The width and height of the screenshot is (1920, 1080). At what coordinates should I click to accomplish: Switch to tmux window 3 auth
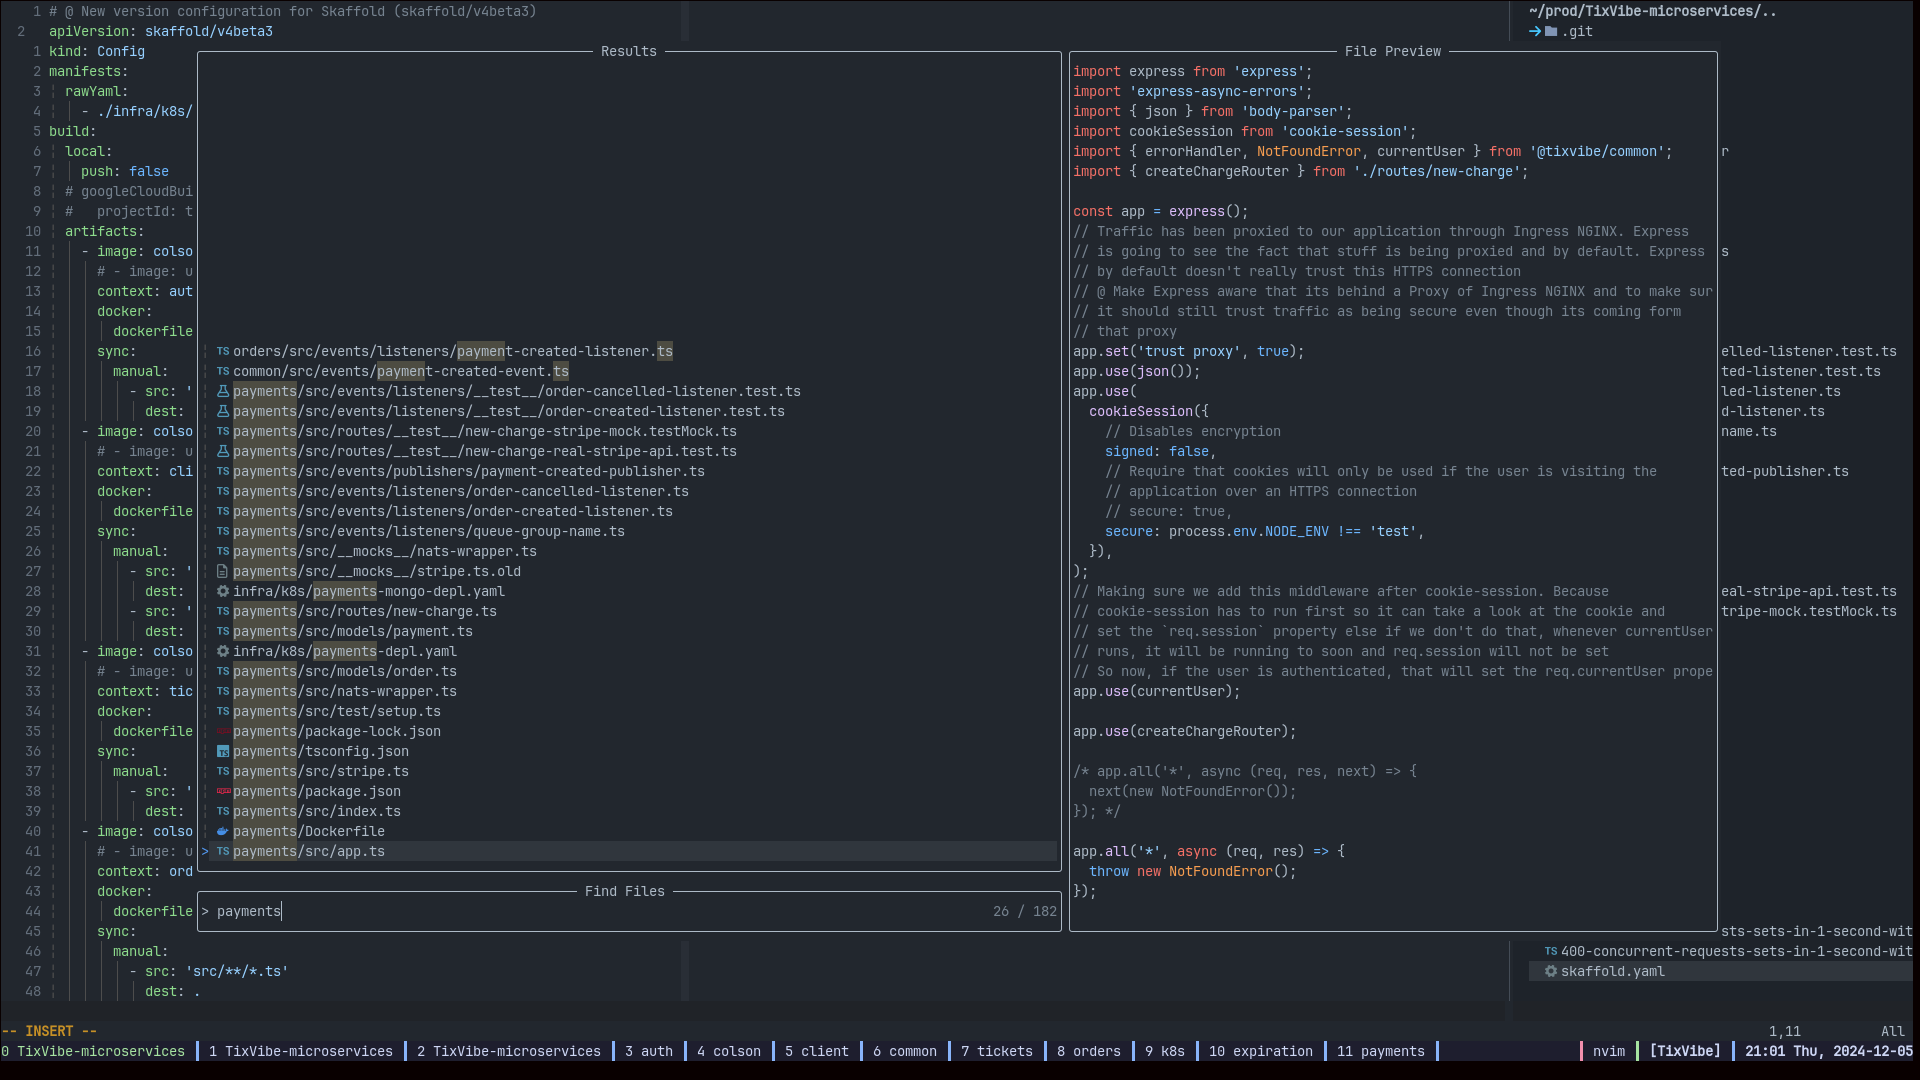click(x=648, y=1051)
